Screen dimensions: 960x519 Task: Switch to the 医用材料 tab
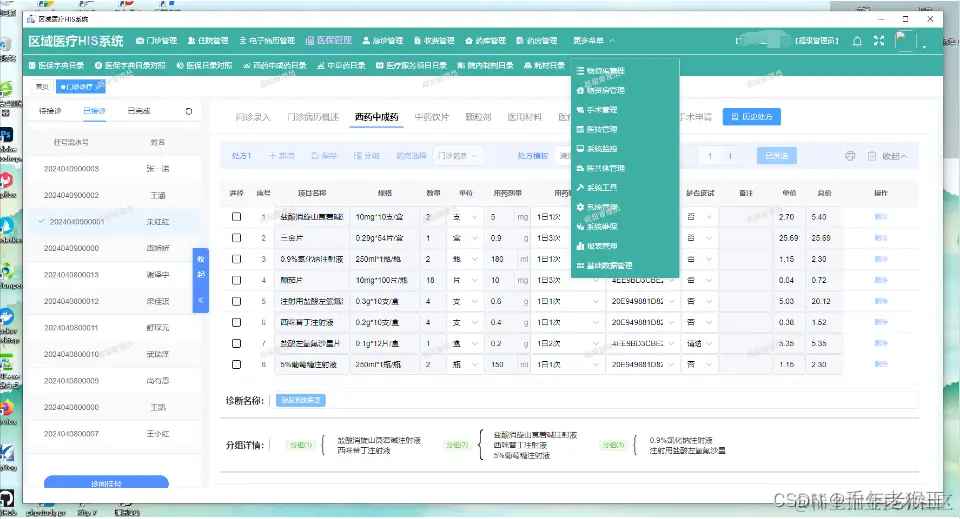tap(525, 117)
